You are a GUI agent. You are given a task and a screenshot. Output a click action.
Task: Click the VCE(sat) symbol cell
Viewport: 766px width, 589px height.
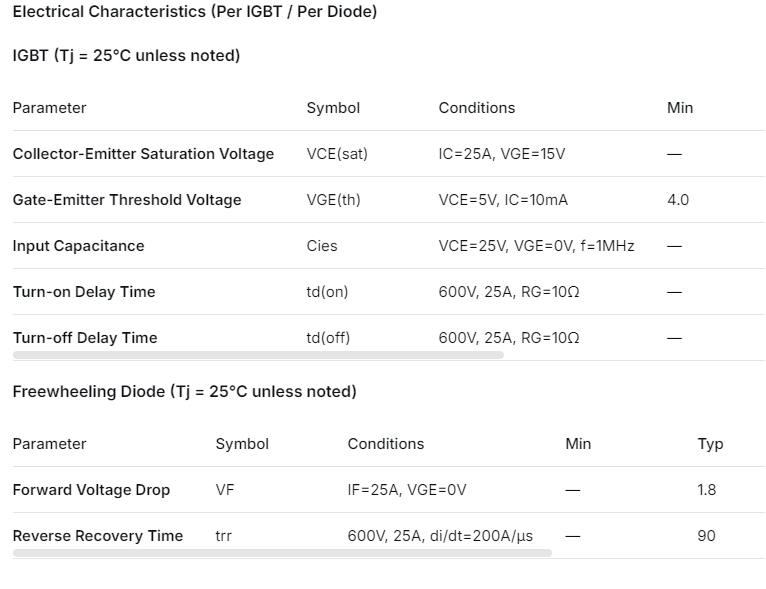click(x=337, y=154)
